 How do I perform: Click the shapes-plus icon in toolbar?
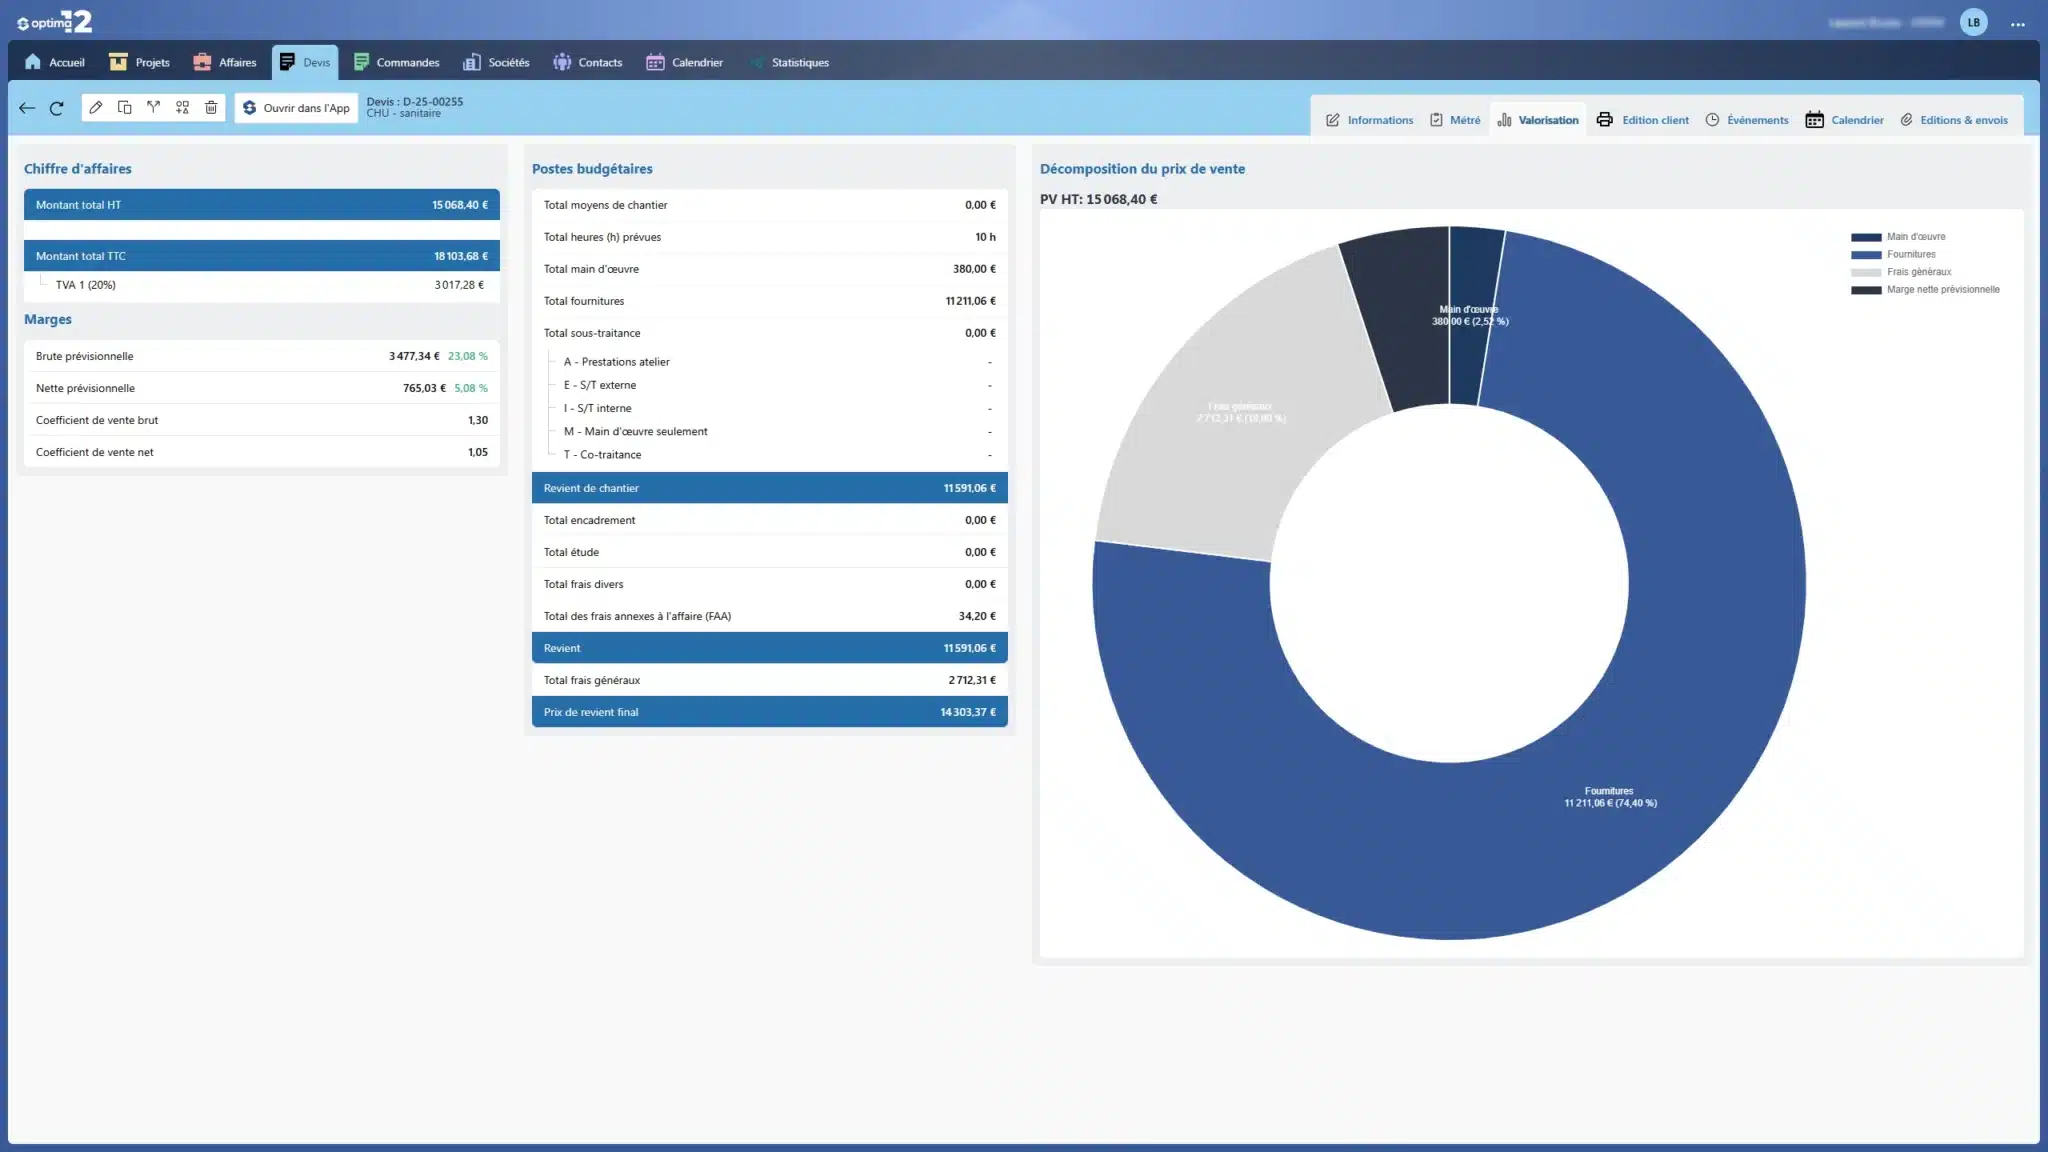click(x=182, y=108)
